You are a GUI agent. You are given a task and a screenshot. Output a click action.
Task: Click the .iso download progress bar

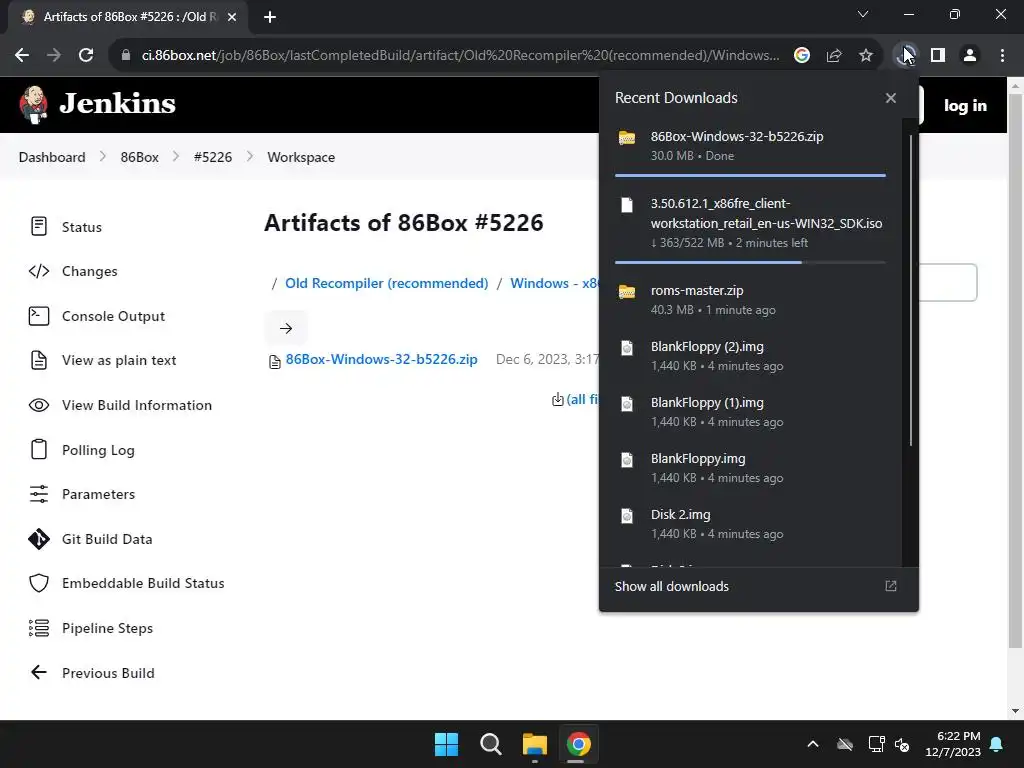[750, 263]
